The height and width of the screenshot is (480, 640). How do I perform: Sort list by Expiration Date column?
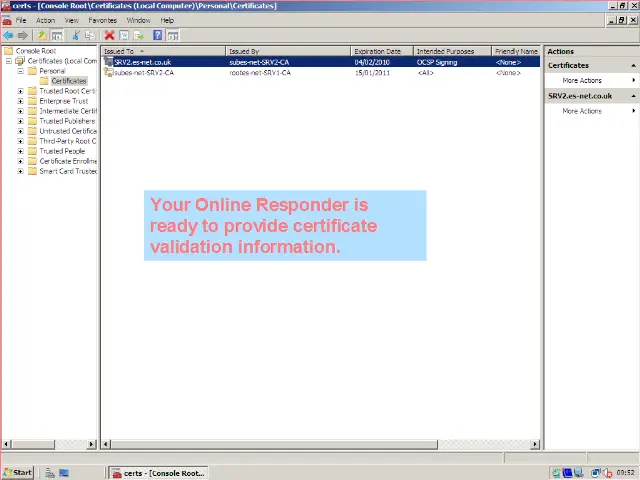click(378, 51)
